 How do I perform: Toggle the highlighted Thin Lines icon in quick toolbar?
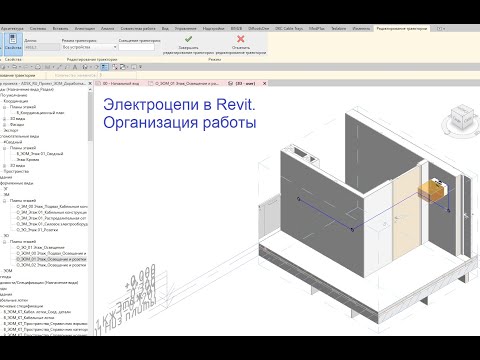click(105, 67)
